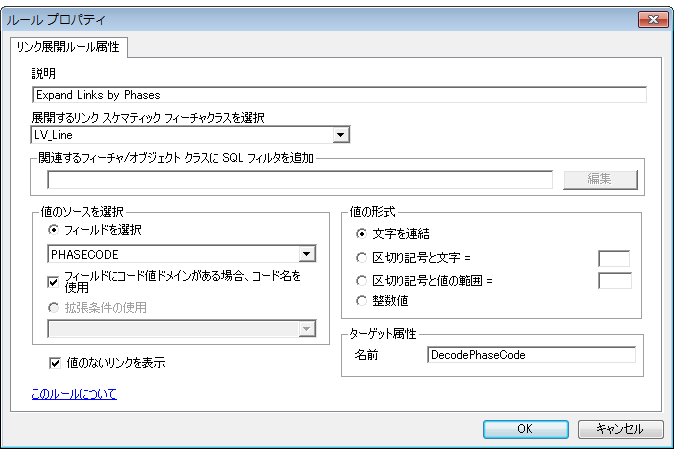674x458 pixels.
Task: Select the 拡張条件の使用 radio button
Action: point(53,308)
